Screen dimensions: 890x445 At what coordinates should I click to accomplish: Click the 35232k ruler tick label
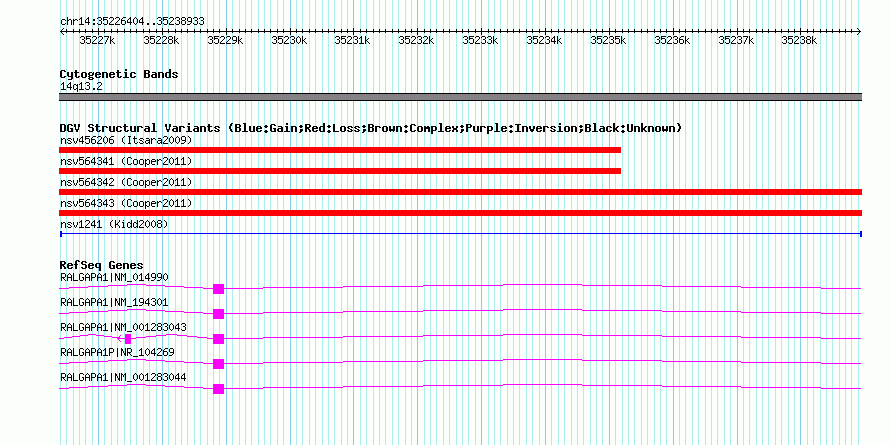click(417, 40)
